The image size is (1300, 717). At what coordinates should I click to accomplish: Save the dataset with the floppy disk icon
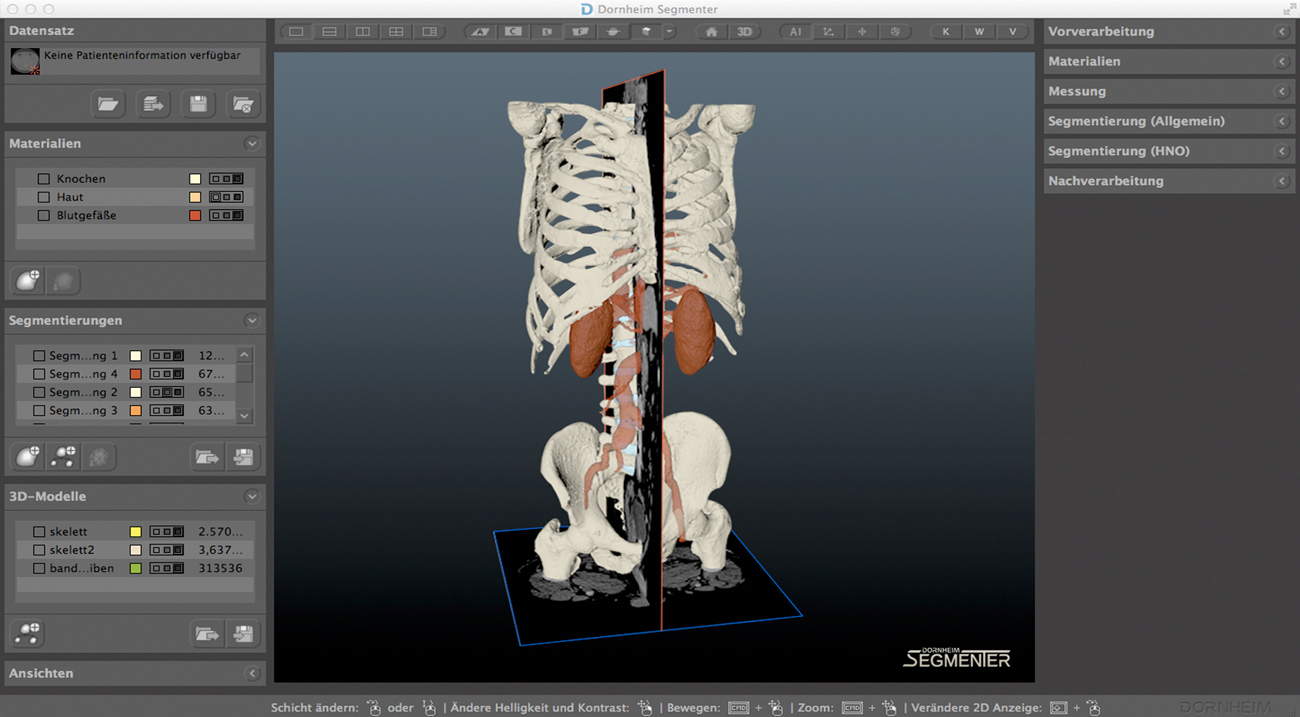(x=198, y=104)
